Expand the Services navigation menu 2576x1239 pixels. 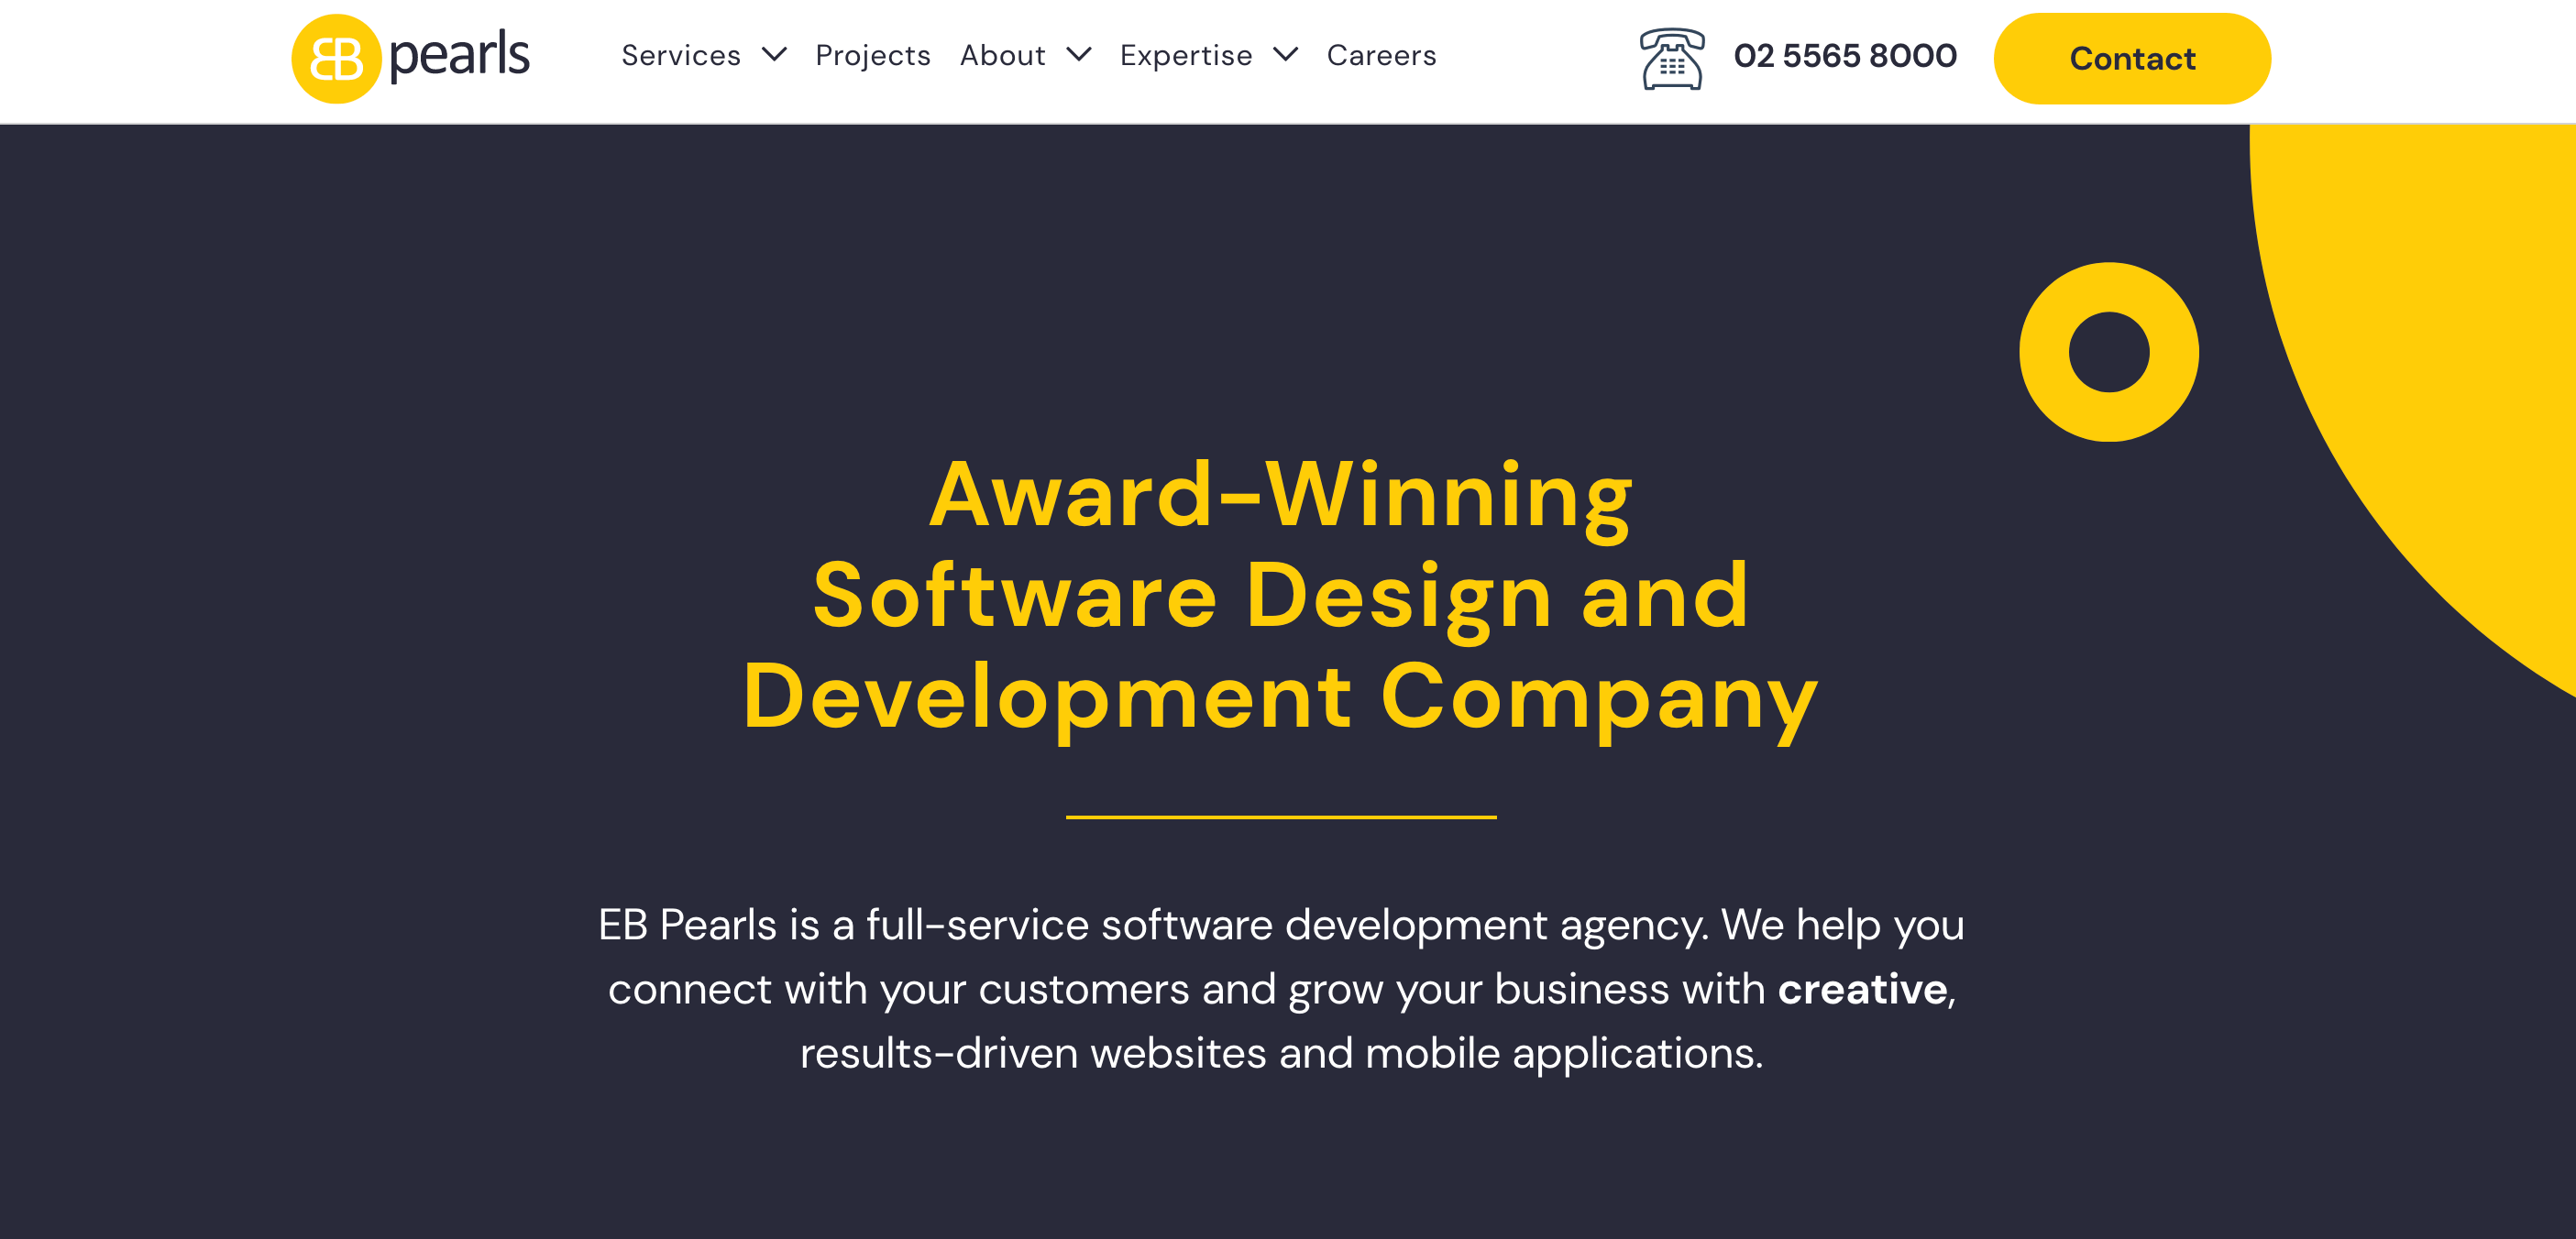(707, 54)
